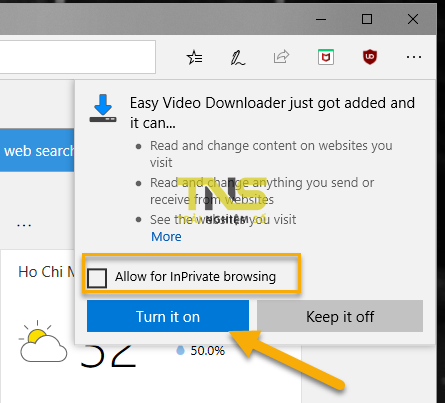The image size is (445, 403).
Task: Click the web search button
Action: pos(37,150)
